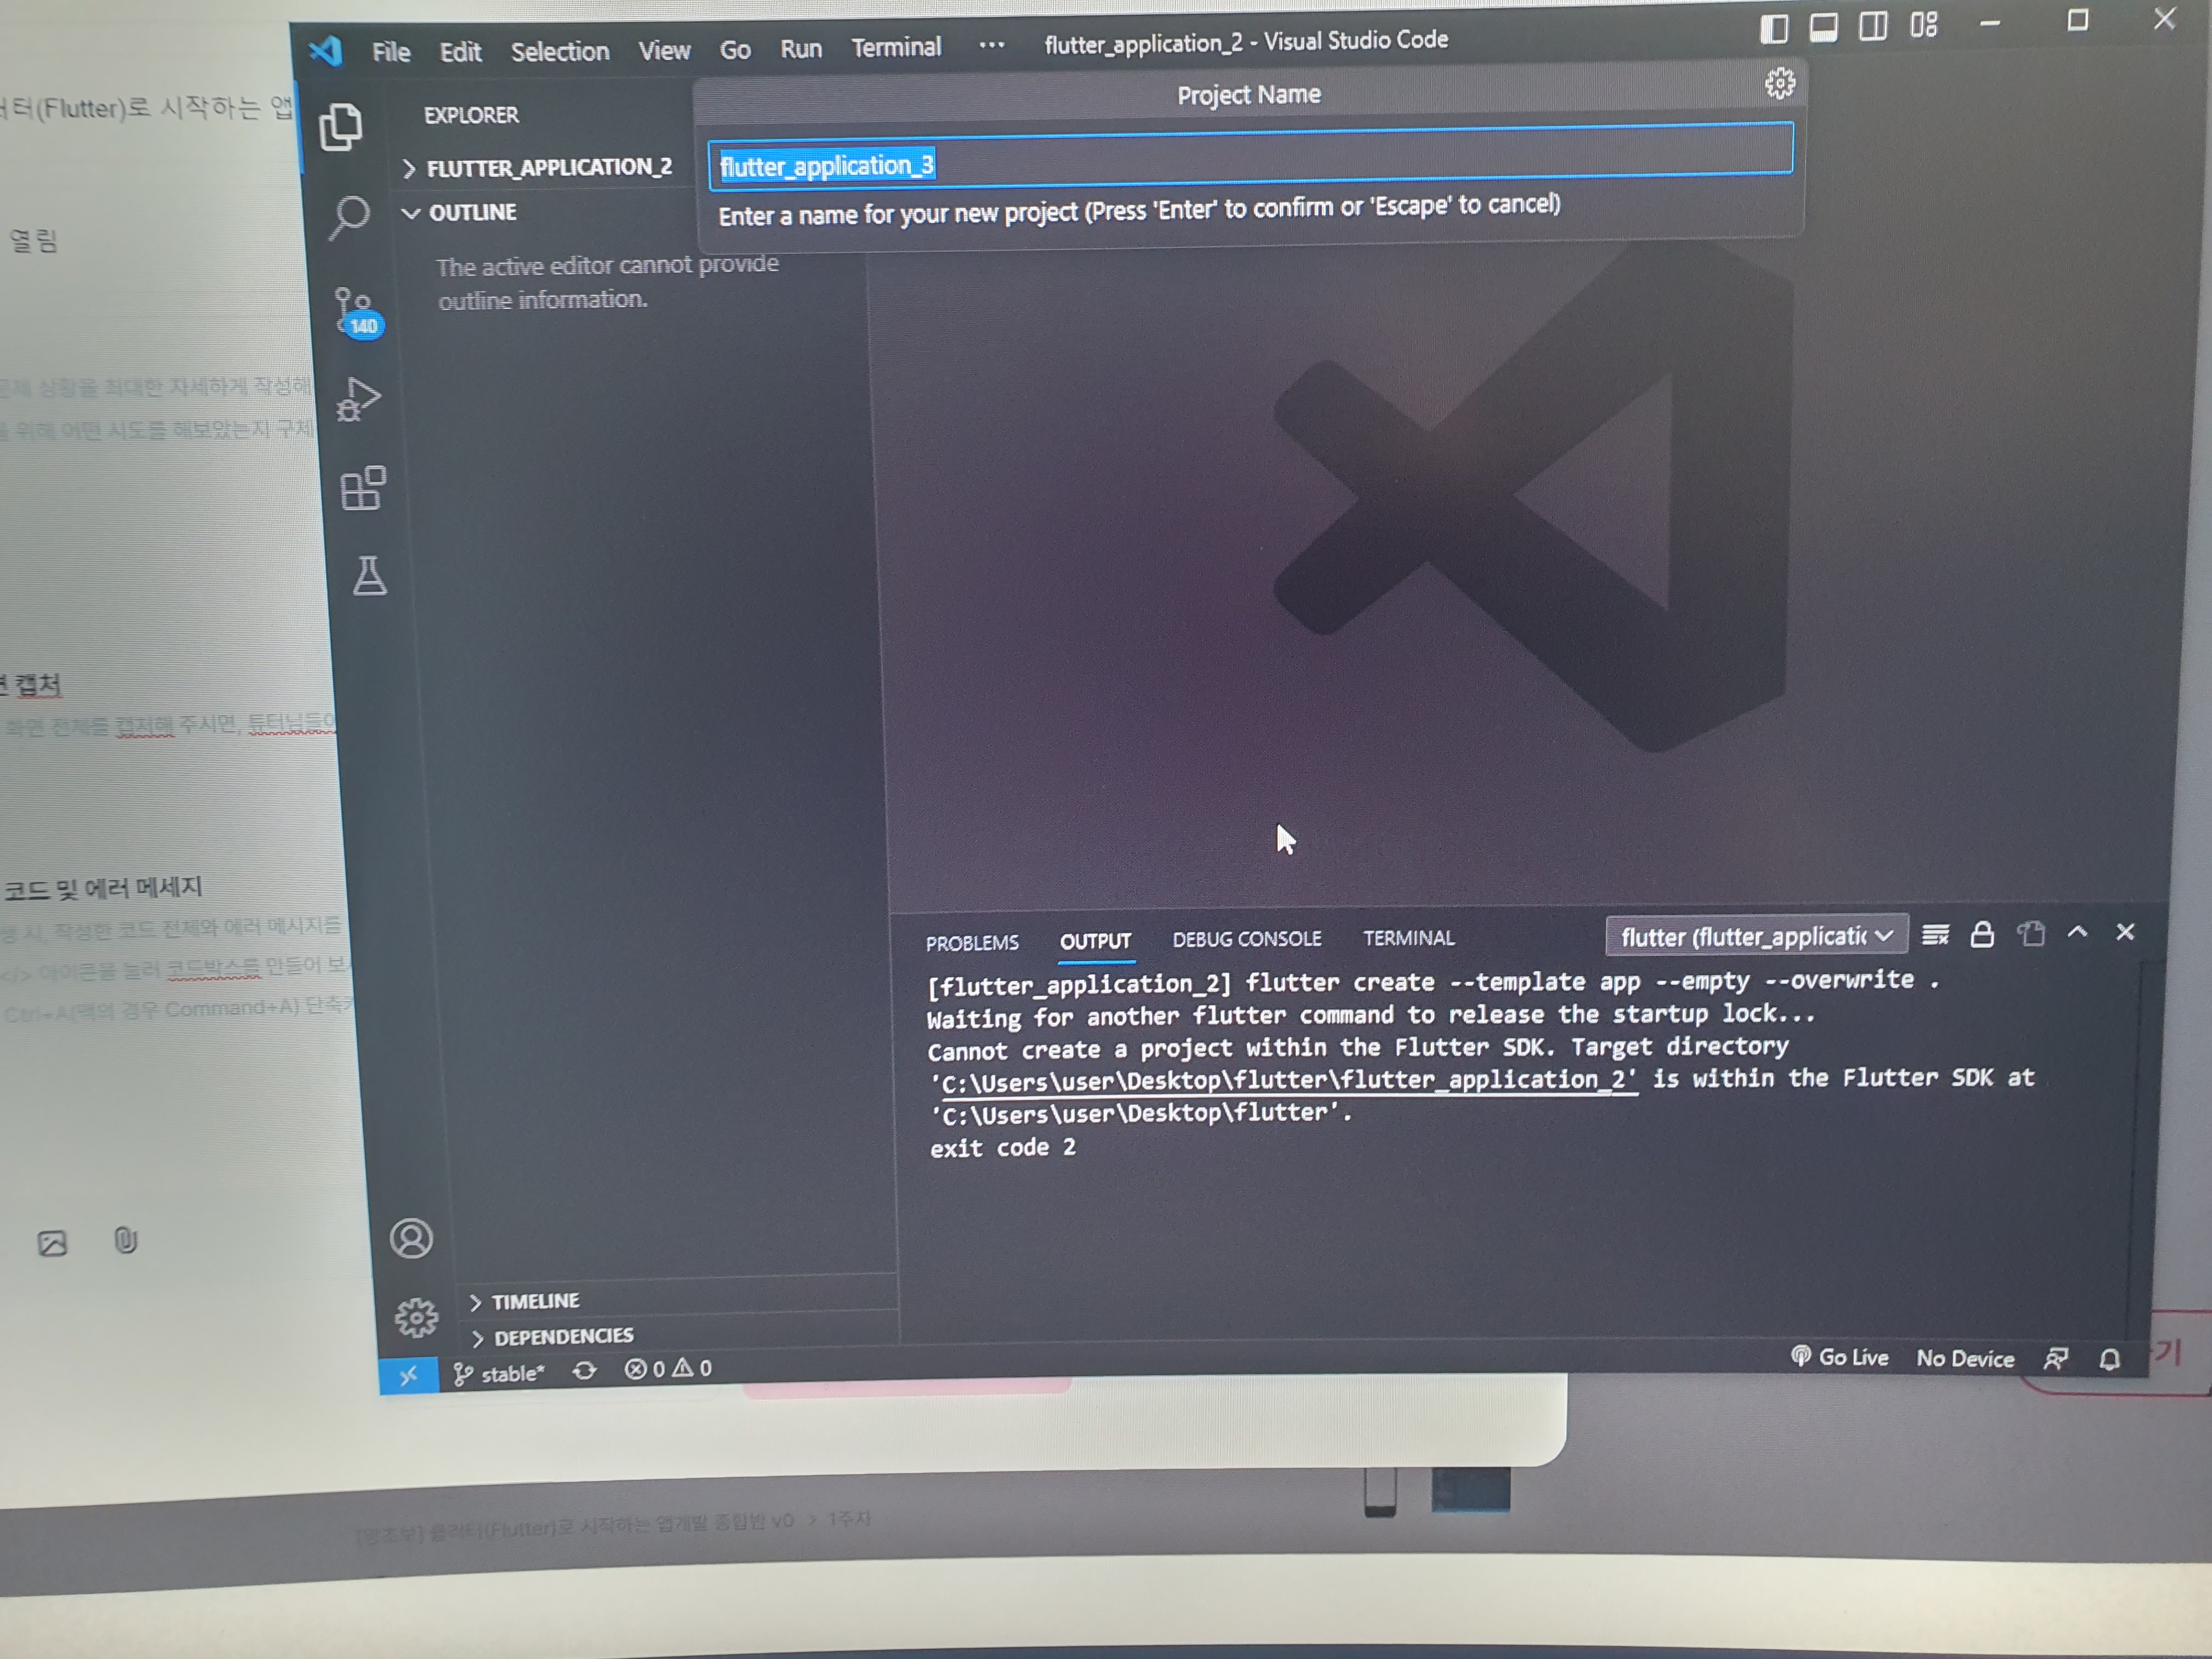2212x1659 pixels.
Task: Clear the Output panel contents
Action: (1935, 934)
